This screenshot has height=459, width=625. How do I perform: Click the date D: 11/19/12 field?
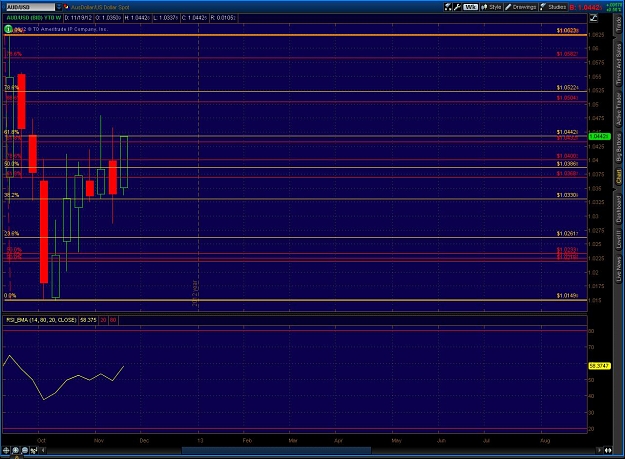coord(78,18)
